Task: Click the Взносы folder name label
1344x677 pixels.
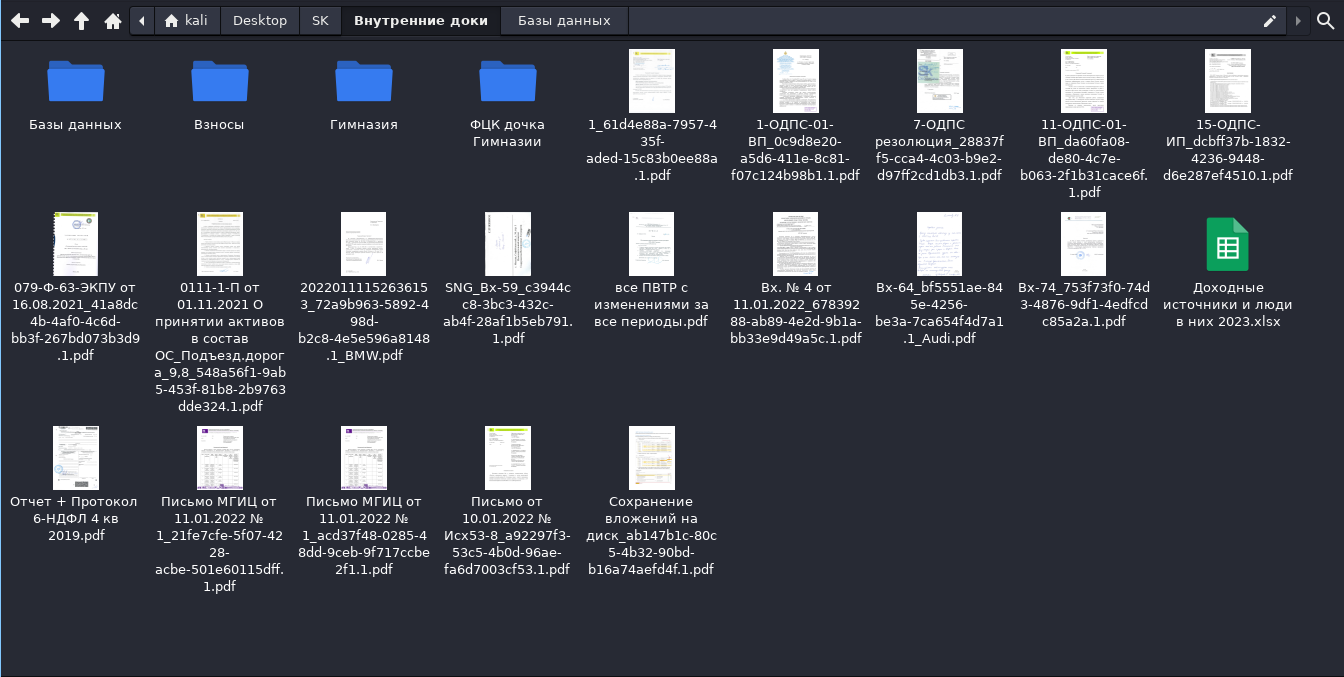Action: (x=219, y=125)
